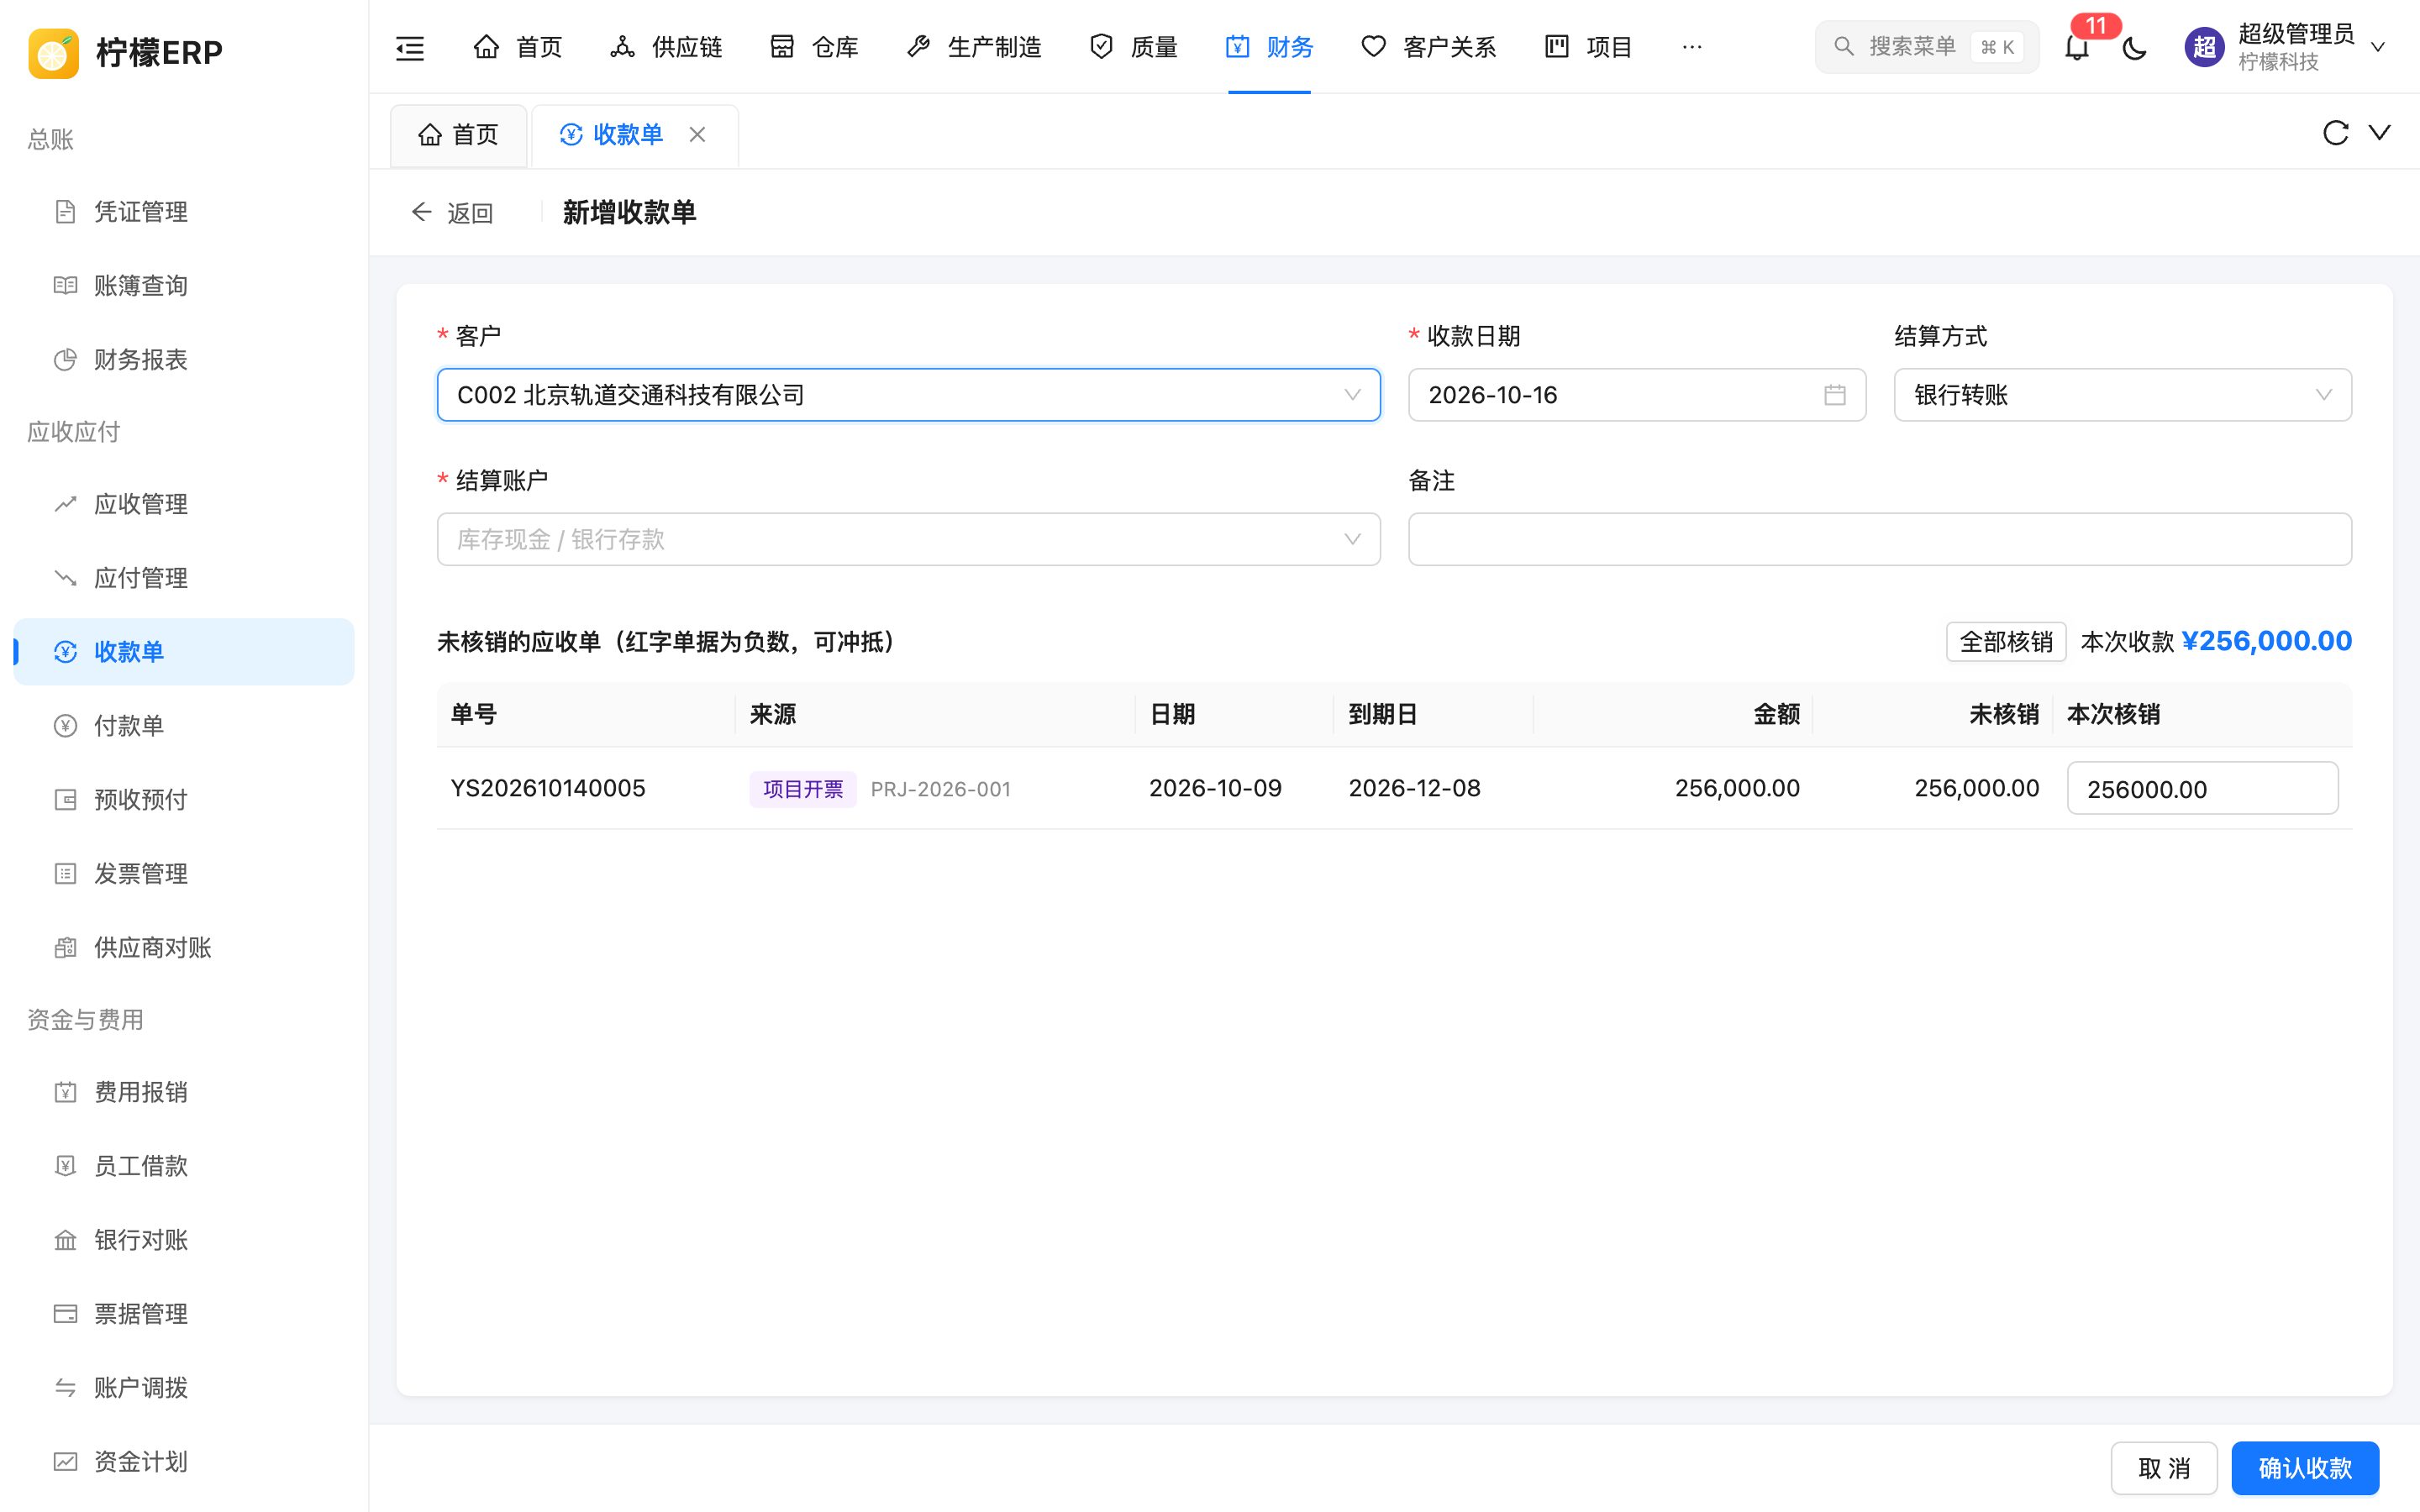
Task: Open 项目 top menu
Action: coord(1588,47)
